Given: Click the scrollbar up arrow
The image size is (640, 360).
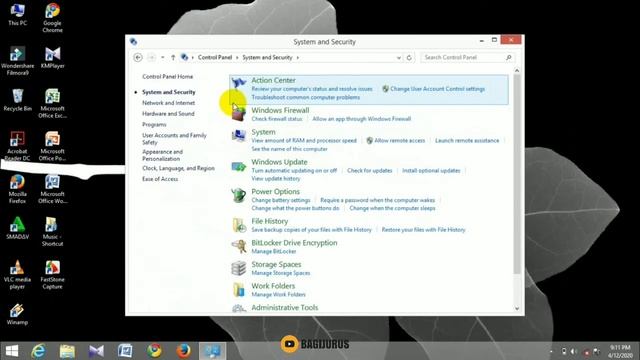Looking at the screenshot, I should 517,71.
